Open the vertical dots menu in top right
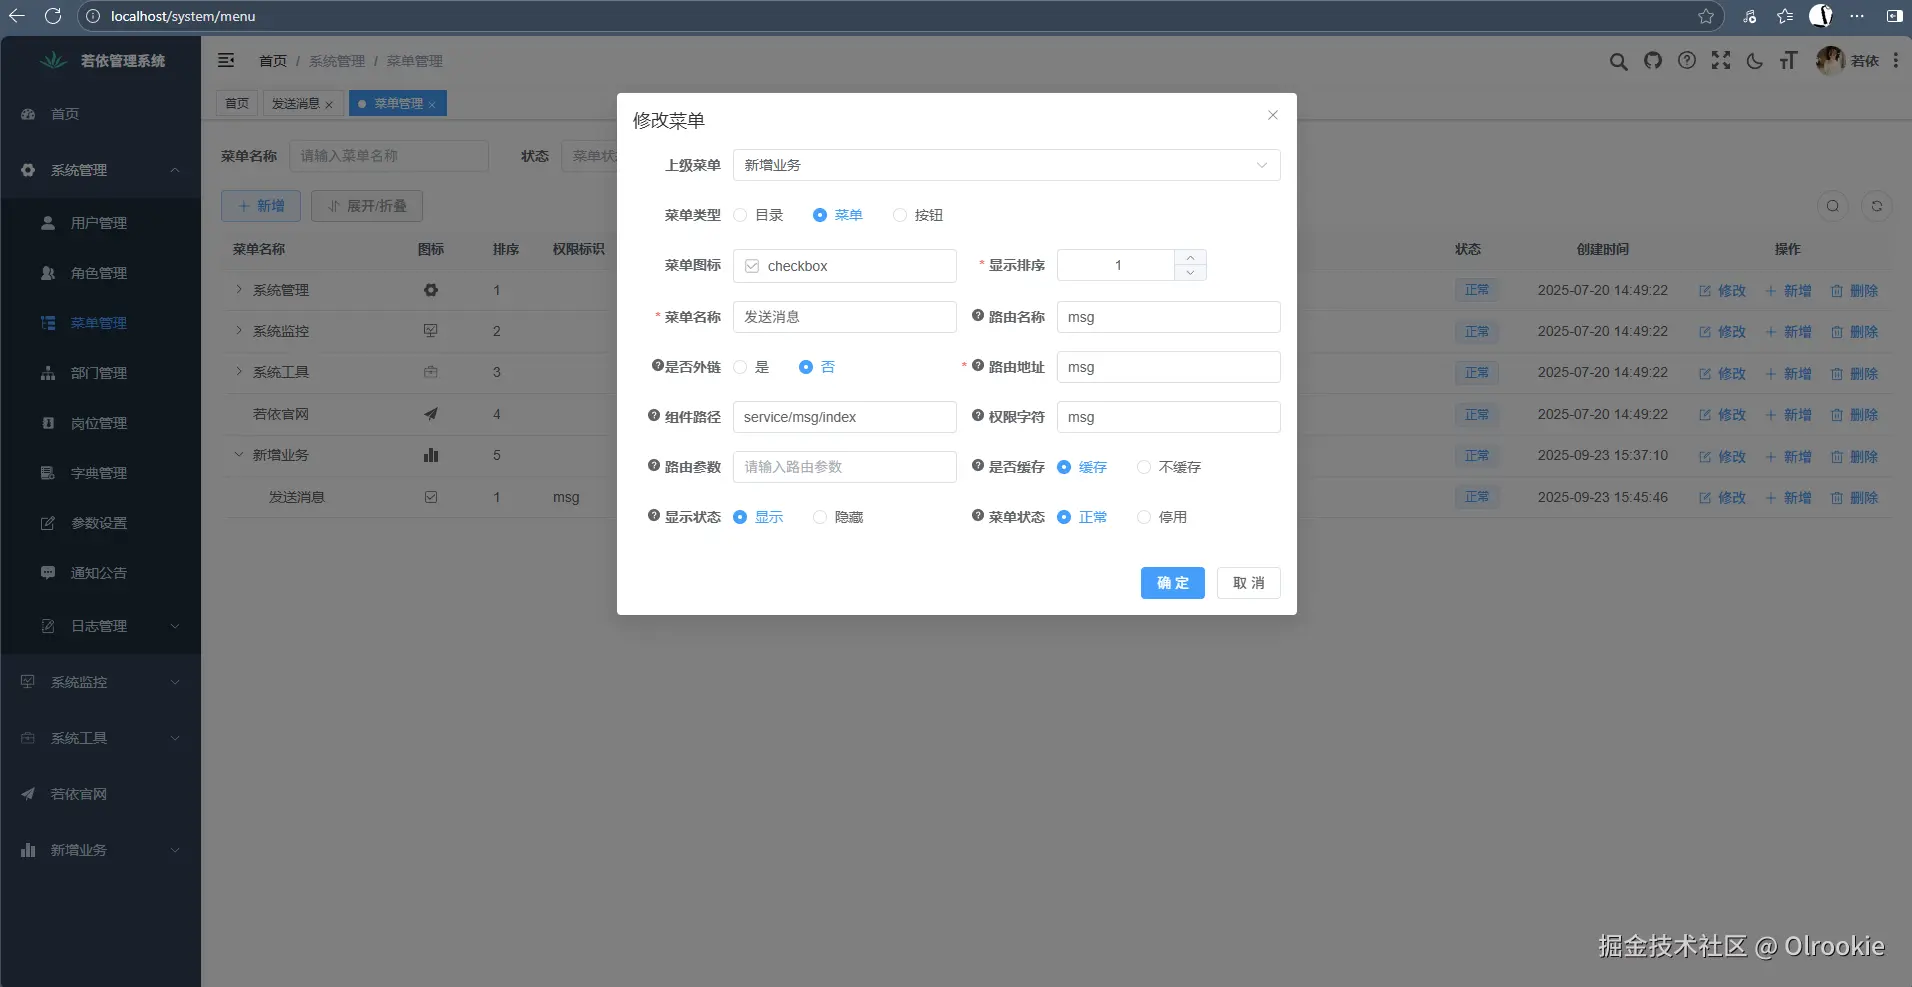Viewport: 1912px width, 987px height. (1896, 61)
